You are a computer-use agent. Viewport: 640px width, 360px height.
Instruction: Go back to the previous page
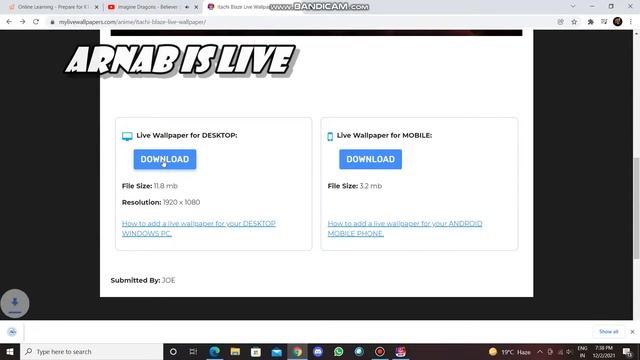(x=9, y=22)
